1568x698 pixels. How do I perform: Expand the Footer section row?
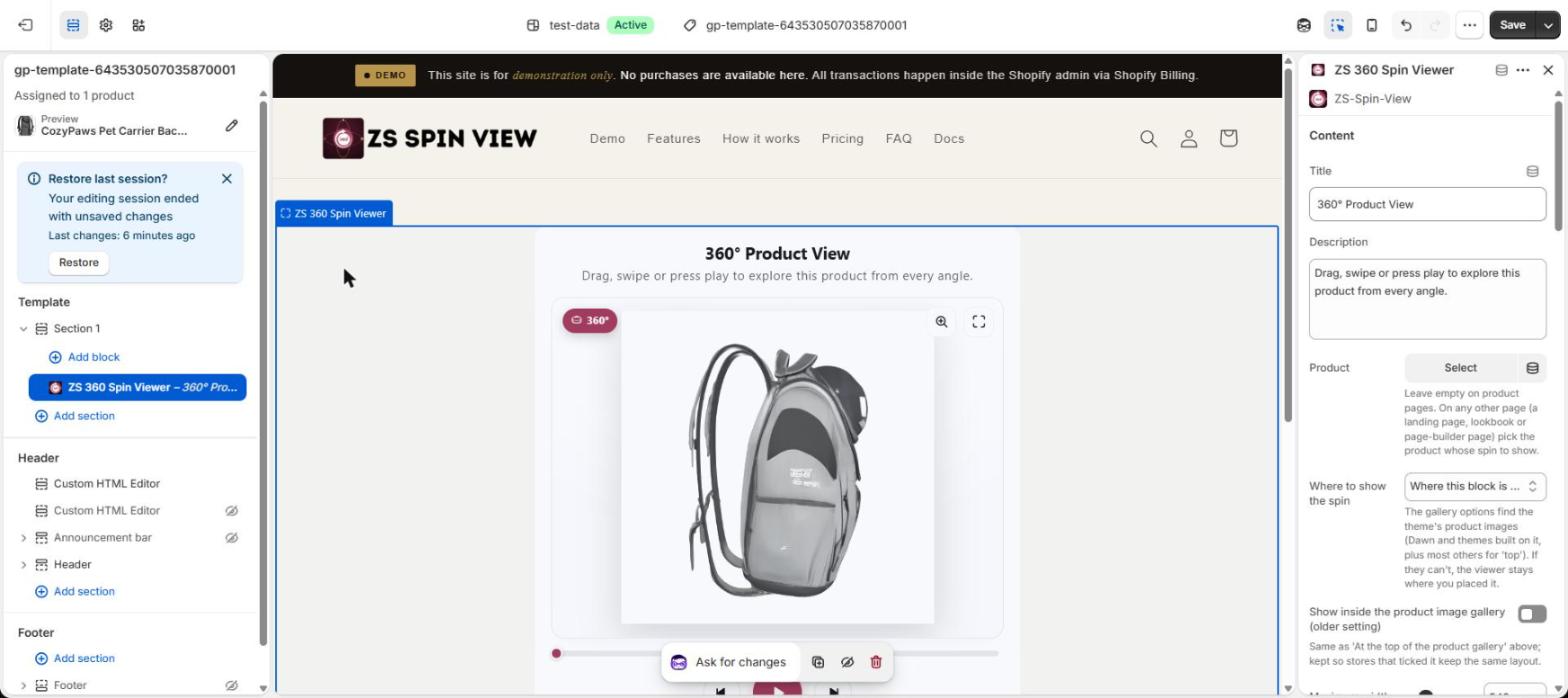tap(24, 686)
